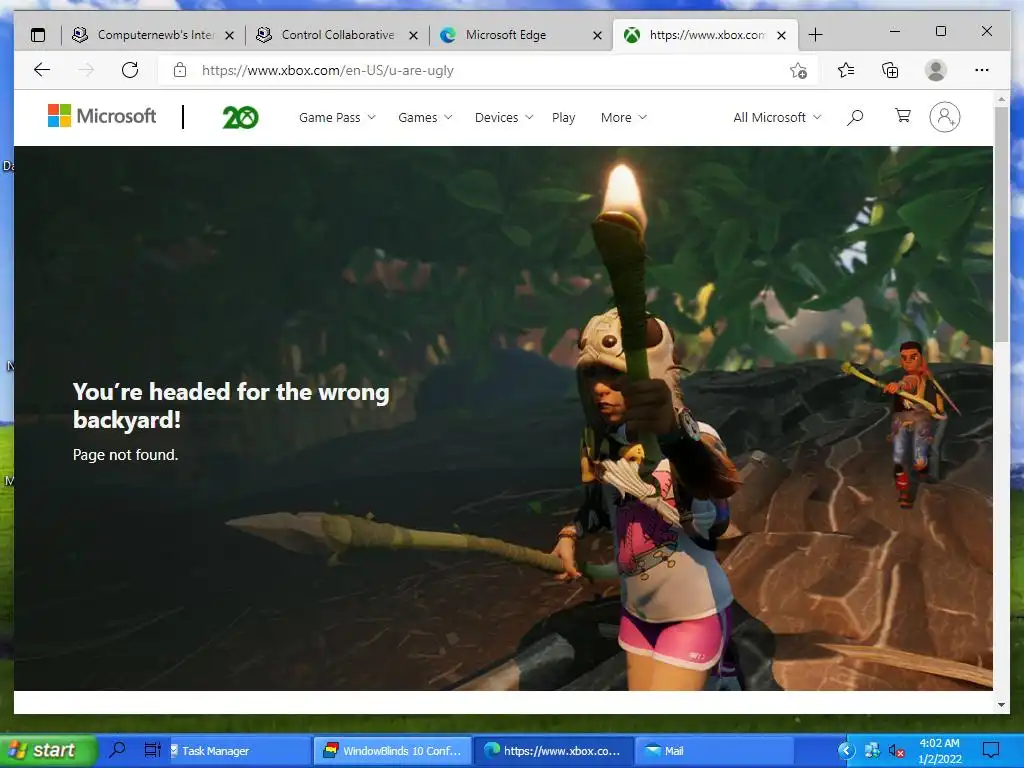
Task: Click the Xbox 20th anniversary logo
Action: [240, 118]
